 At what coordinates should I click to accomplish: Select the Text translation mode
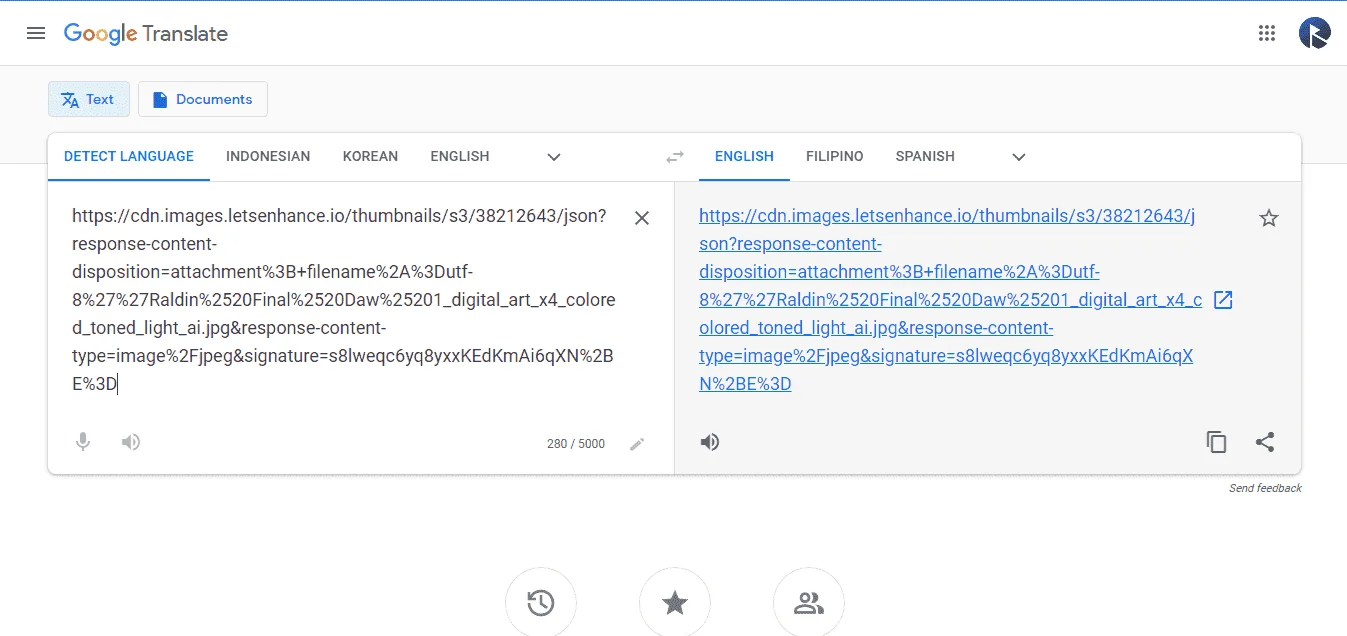pyautogui.click(x=89, y=99)
